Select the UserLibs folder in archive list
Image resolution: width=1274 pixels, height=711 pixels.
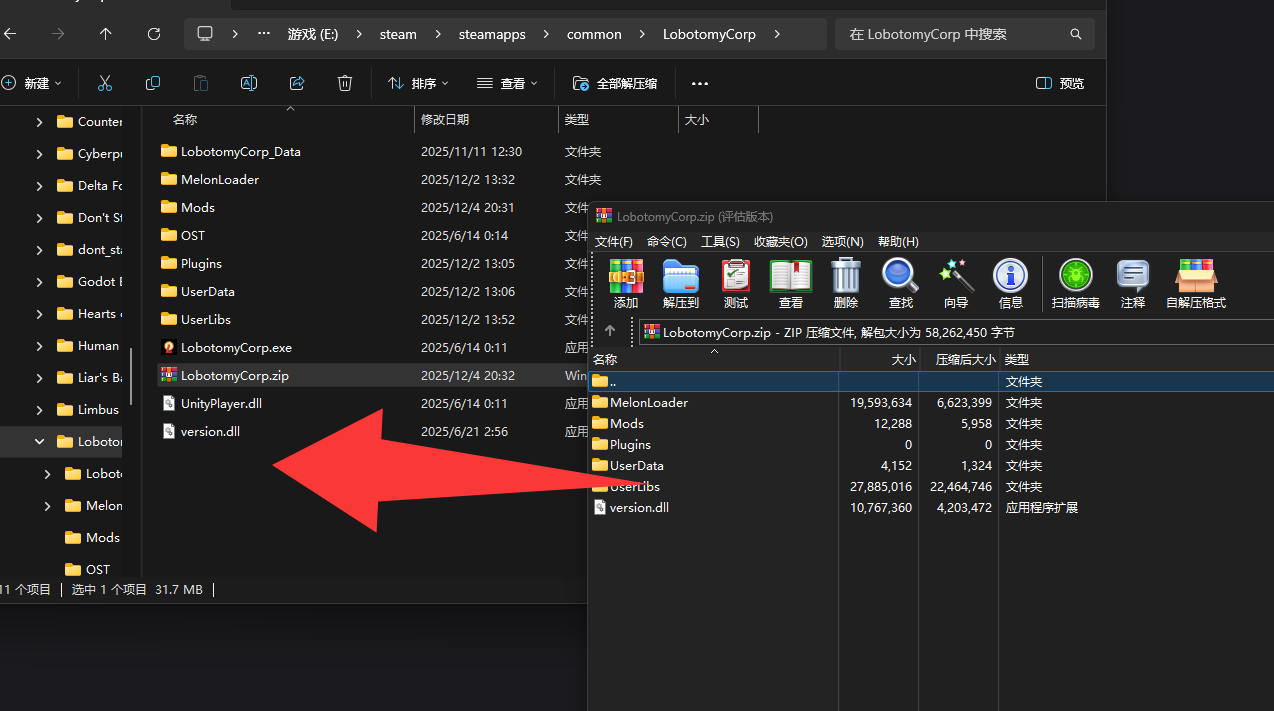pos(635,486)
